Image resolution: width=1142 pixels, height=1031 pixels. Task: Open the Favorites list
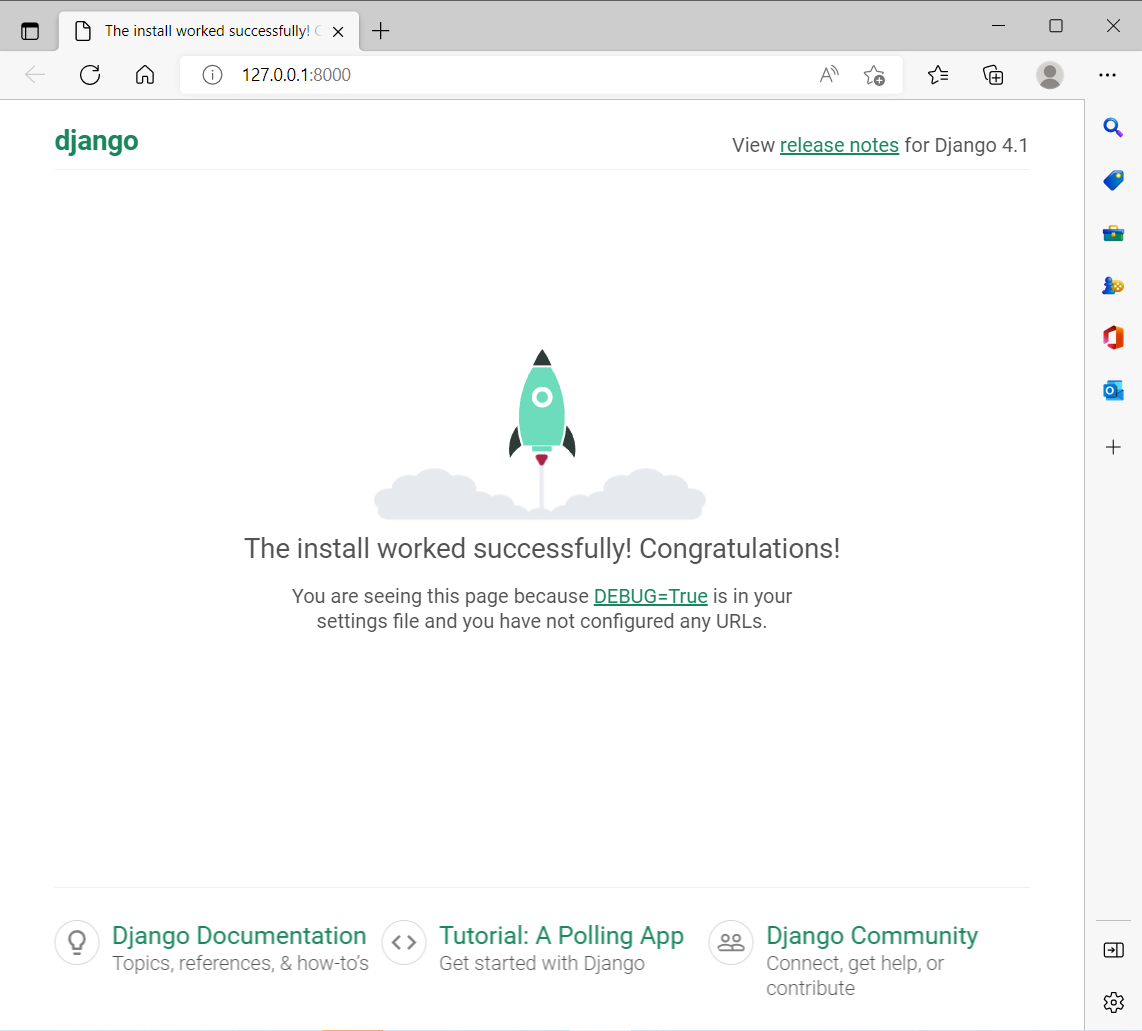coord(938,74)
